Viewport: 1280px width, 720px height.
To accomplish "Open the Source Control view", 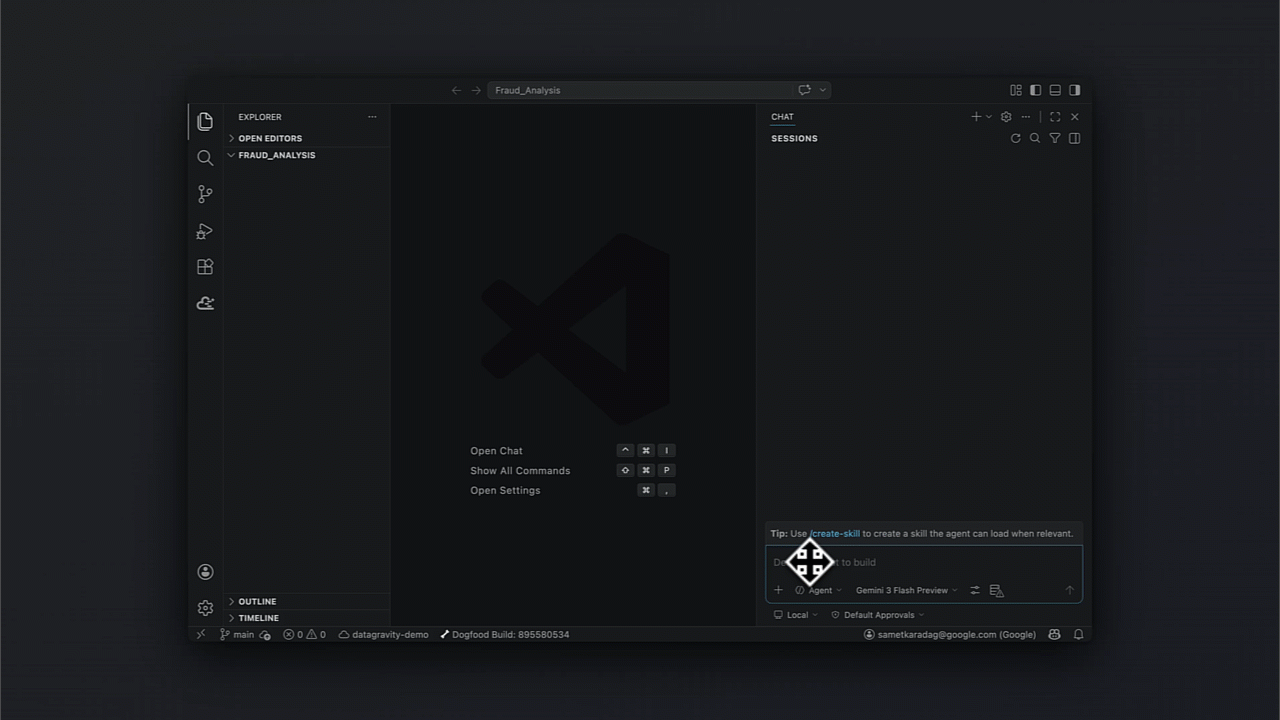I will 205,194.
